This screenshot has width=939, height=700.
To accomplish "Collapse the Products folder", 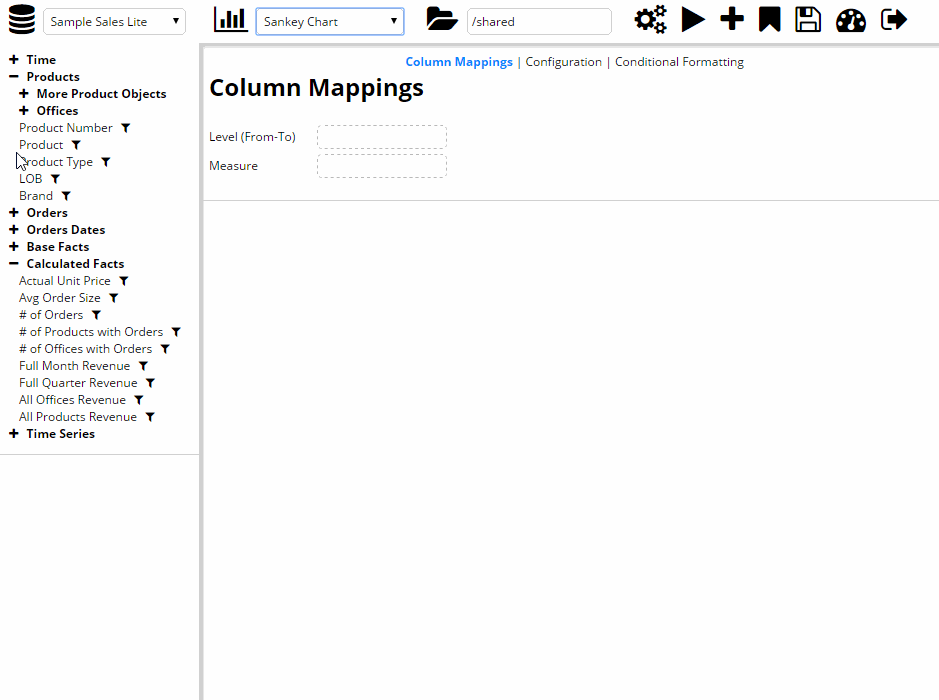I will [14, 77].
